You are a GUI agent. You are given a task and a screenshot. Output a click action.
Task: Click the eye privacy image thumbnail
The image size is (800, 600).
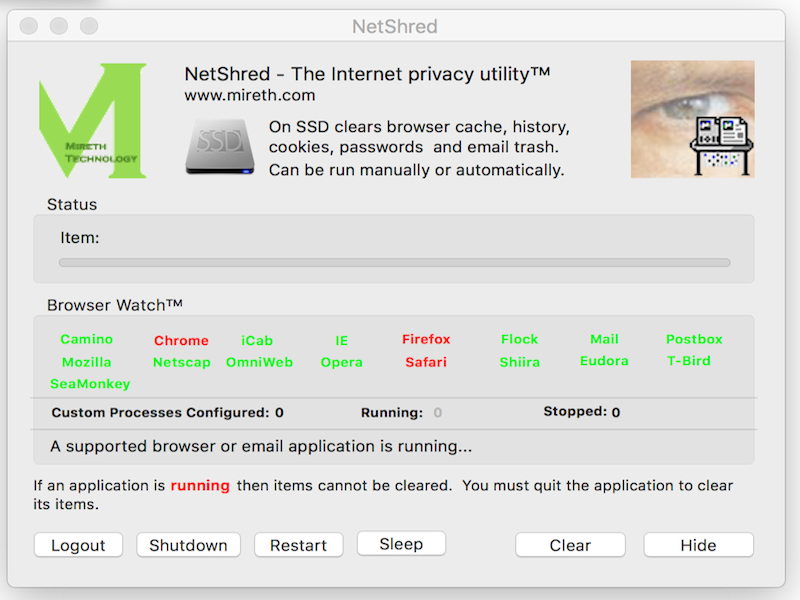coord(692,119)
